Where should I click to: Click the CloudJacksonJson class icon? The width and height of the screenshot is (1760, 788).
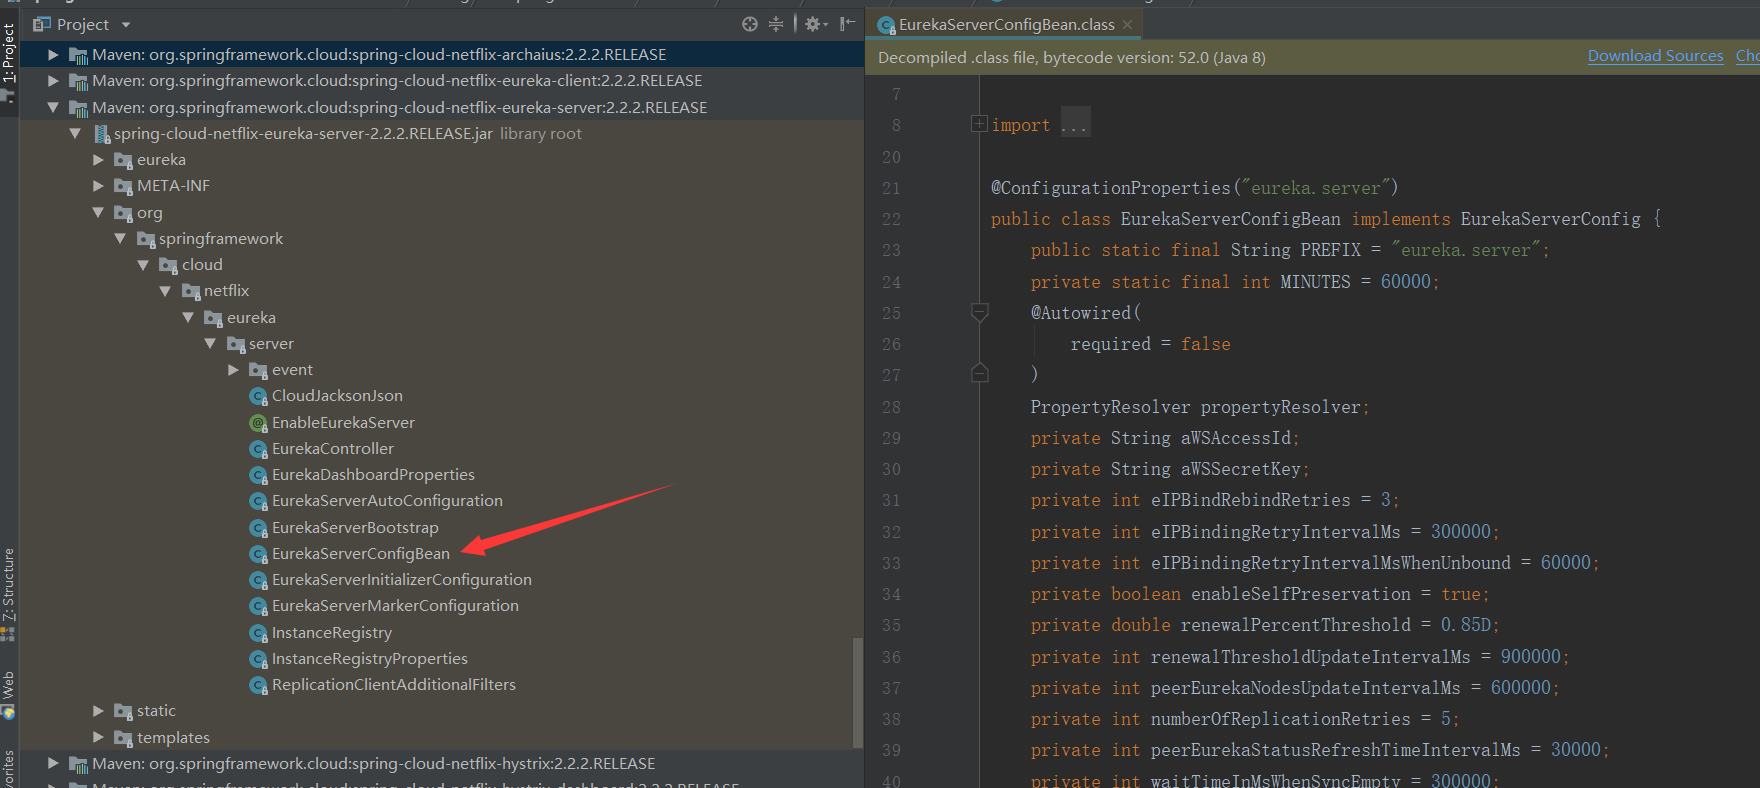tap(258, 396)
